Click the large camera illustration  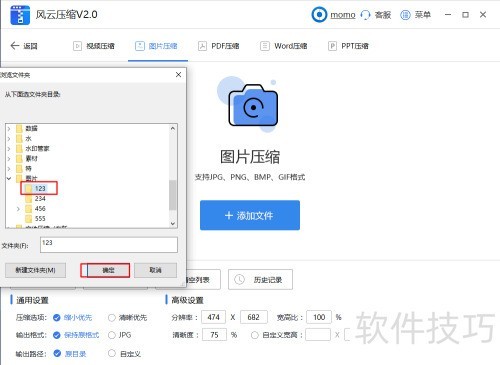point(253,106)
